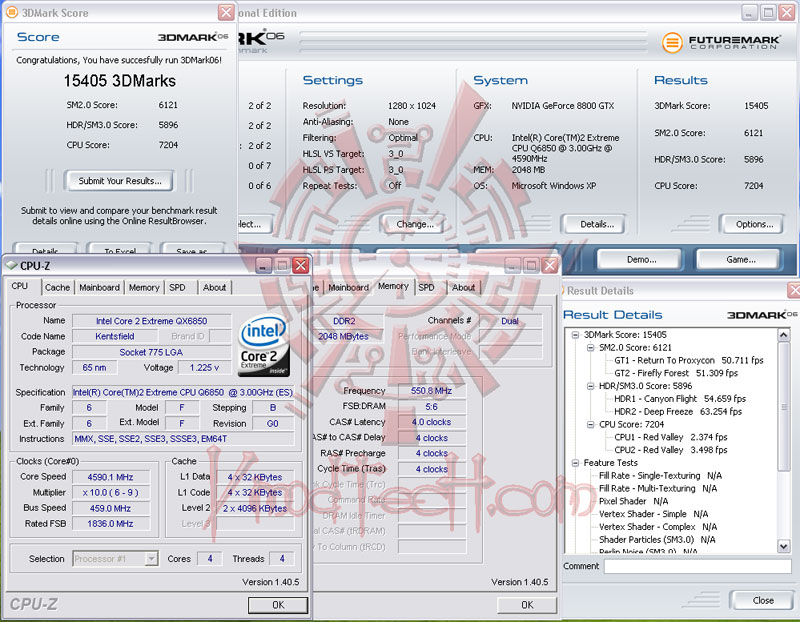The image size is (800, 622).
Task: Select HDR2 - Deep Freeze row
Action: pos(678,411)
